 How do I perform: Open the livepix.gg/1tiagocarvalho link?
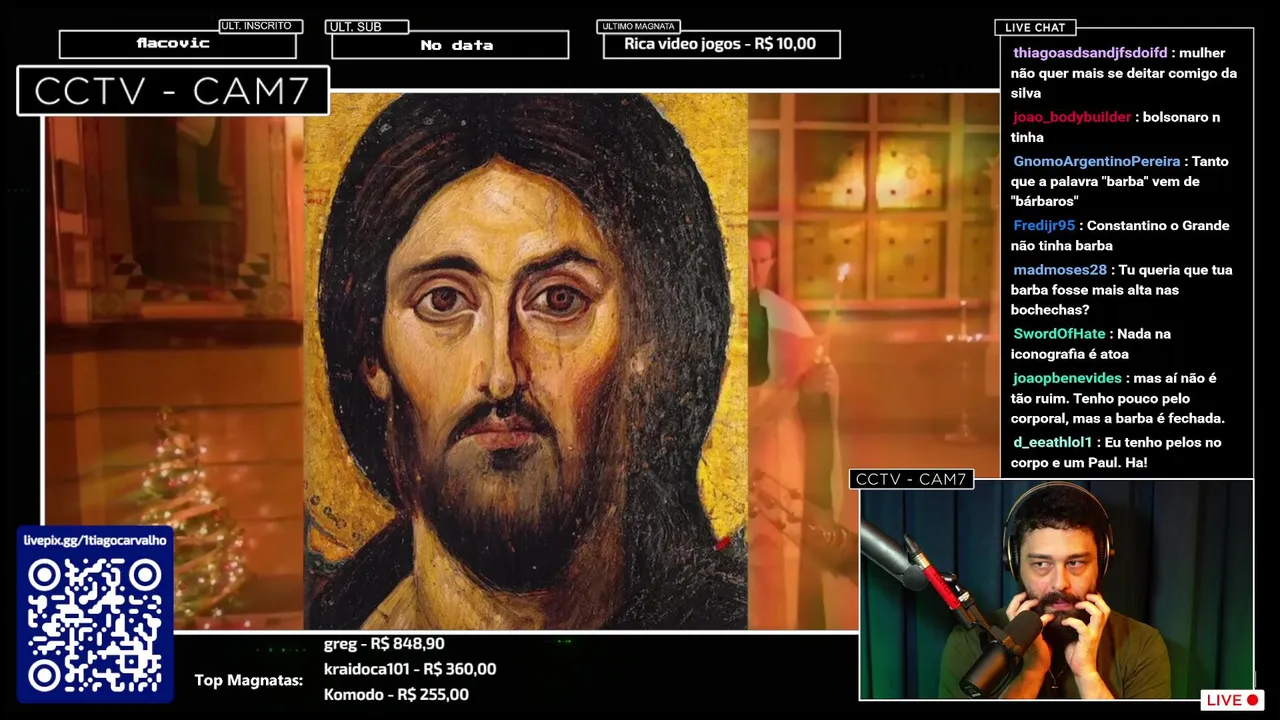95,540
